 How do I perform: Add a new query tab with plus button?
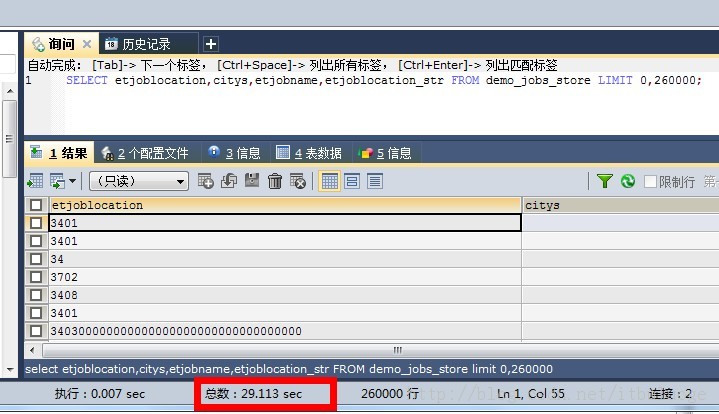point(210,44)
